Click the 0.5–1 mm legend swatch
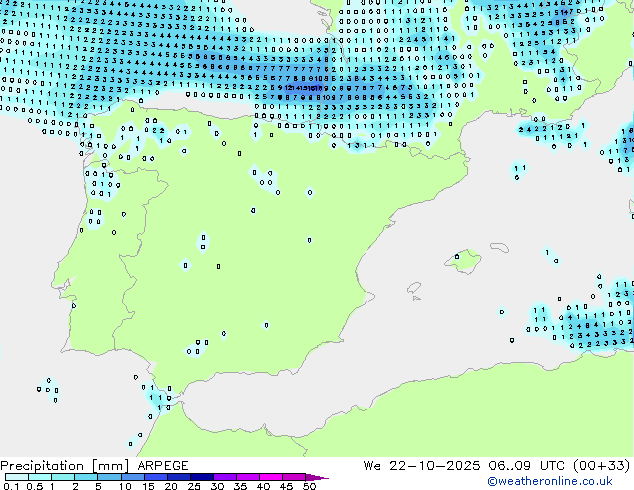634x490 pixels. point(40,477)
